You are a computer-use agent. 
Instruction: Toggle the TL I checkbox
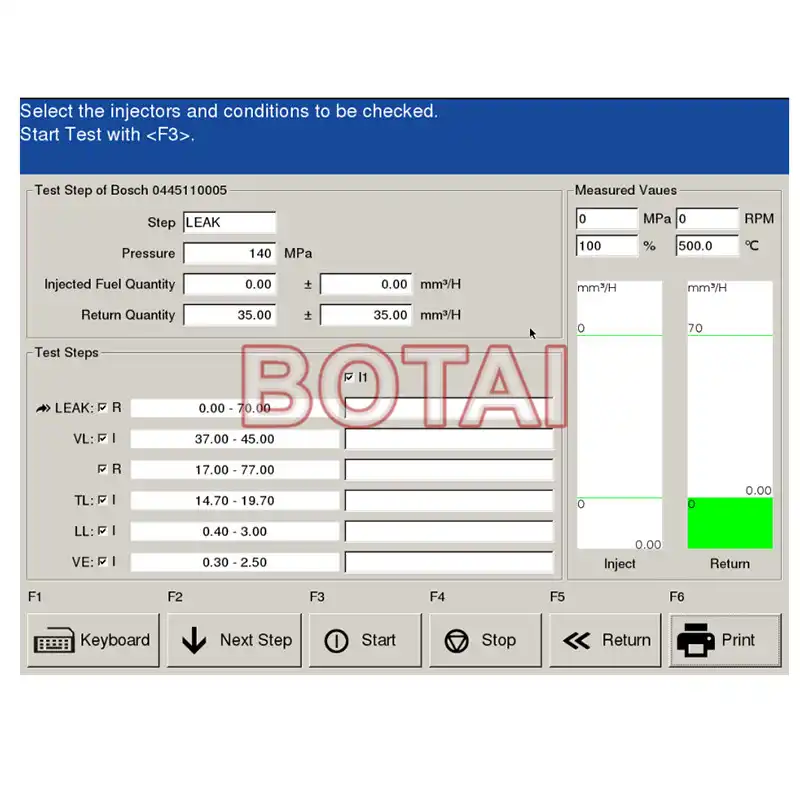103,500
